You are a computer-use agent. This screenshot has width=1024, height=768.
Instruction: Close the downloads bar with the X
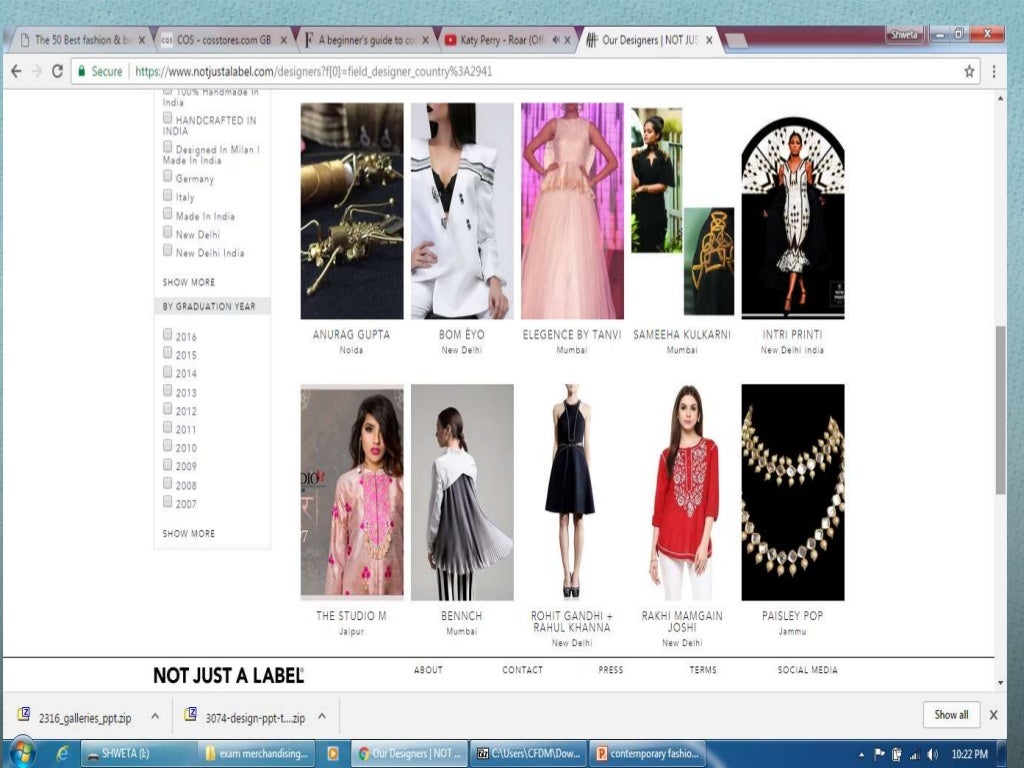click(x=993, y=715)
